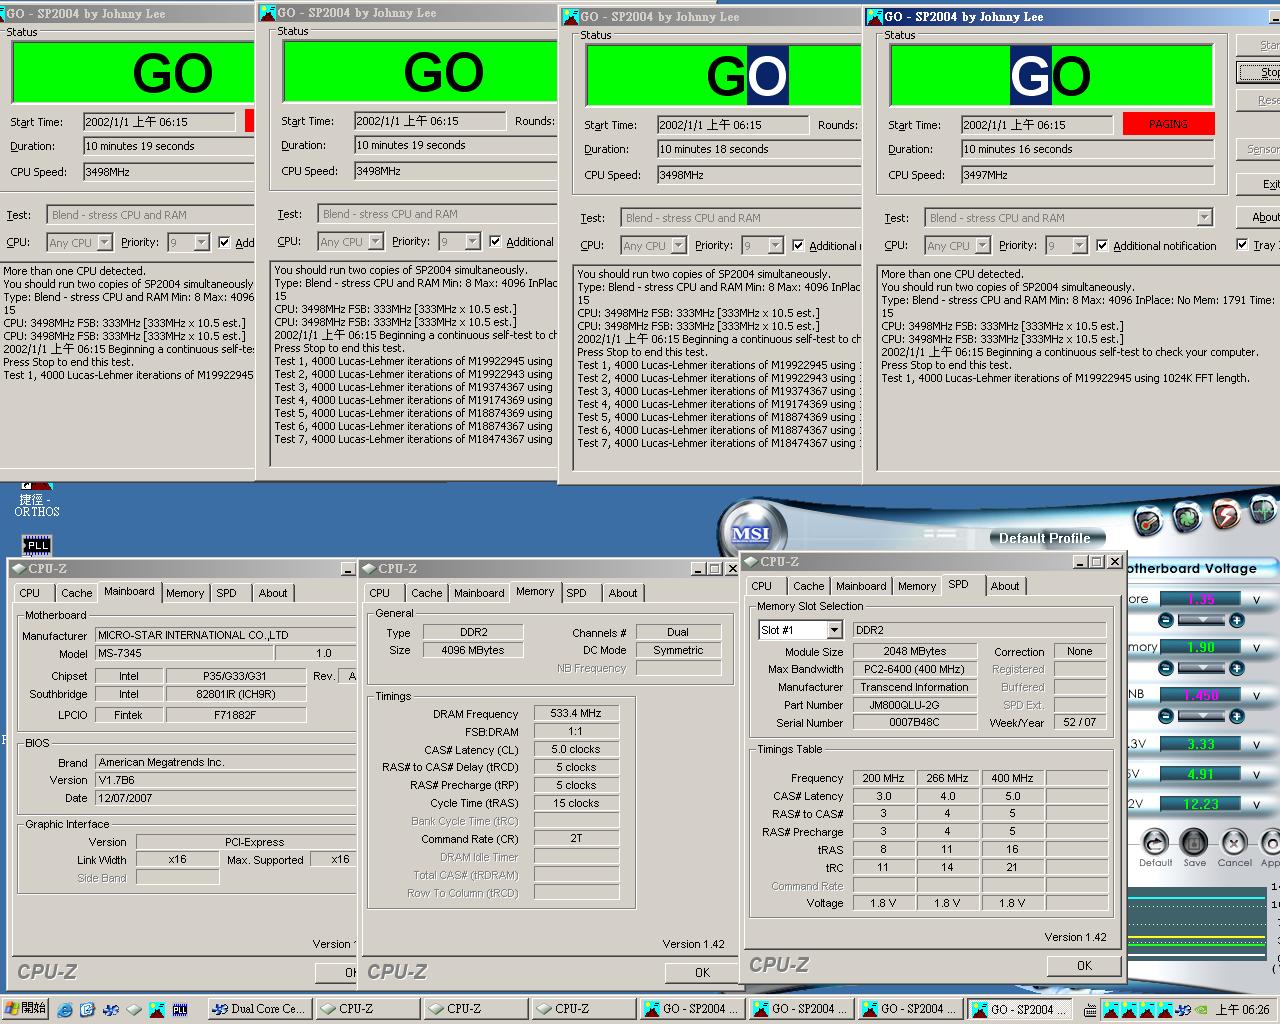Open the PLL chip desktop icon

pyautogui.click(x=37, y=545)
